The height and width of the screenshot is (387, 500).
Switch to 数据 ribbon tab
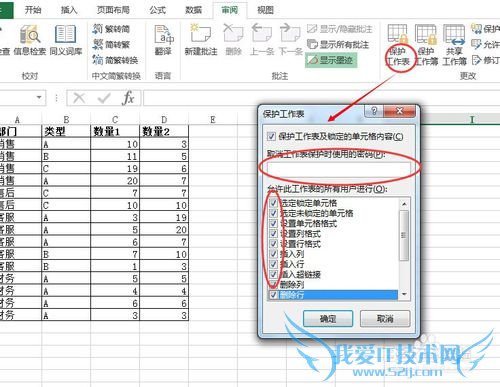pyautogui.click(x=194, y=10)
